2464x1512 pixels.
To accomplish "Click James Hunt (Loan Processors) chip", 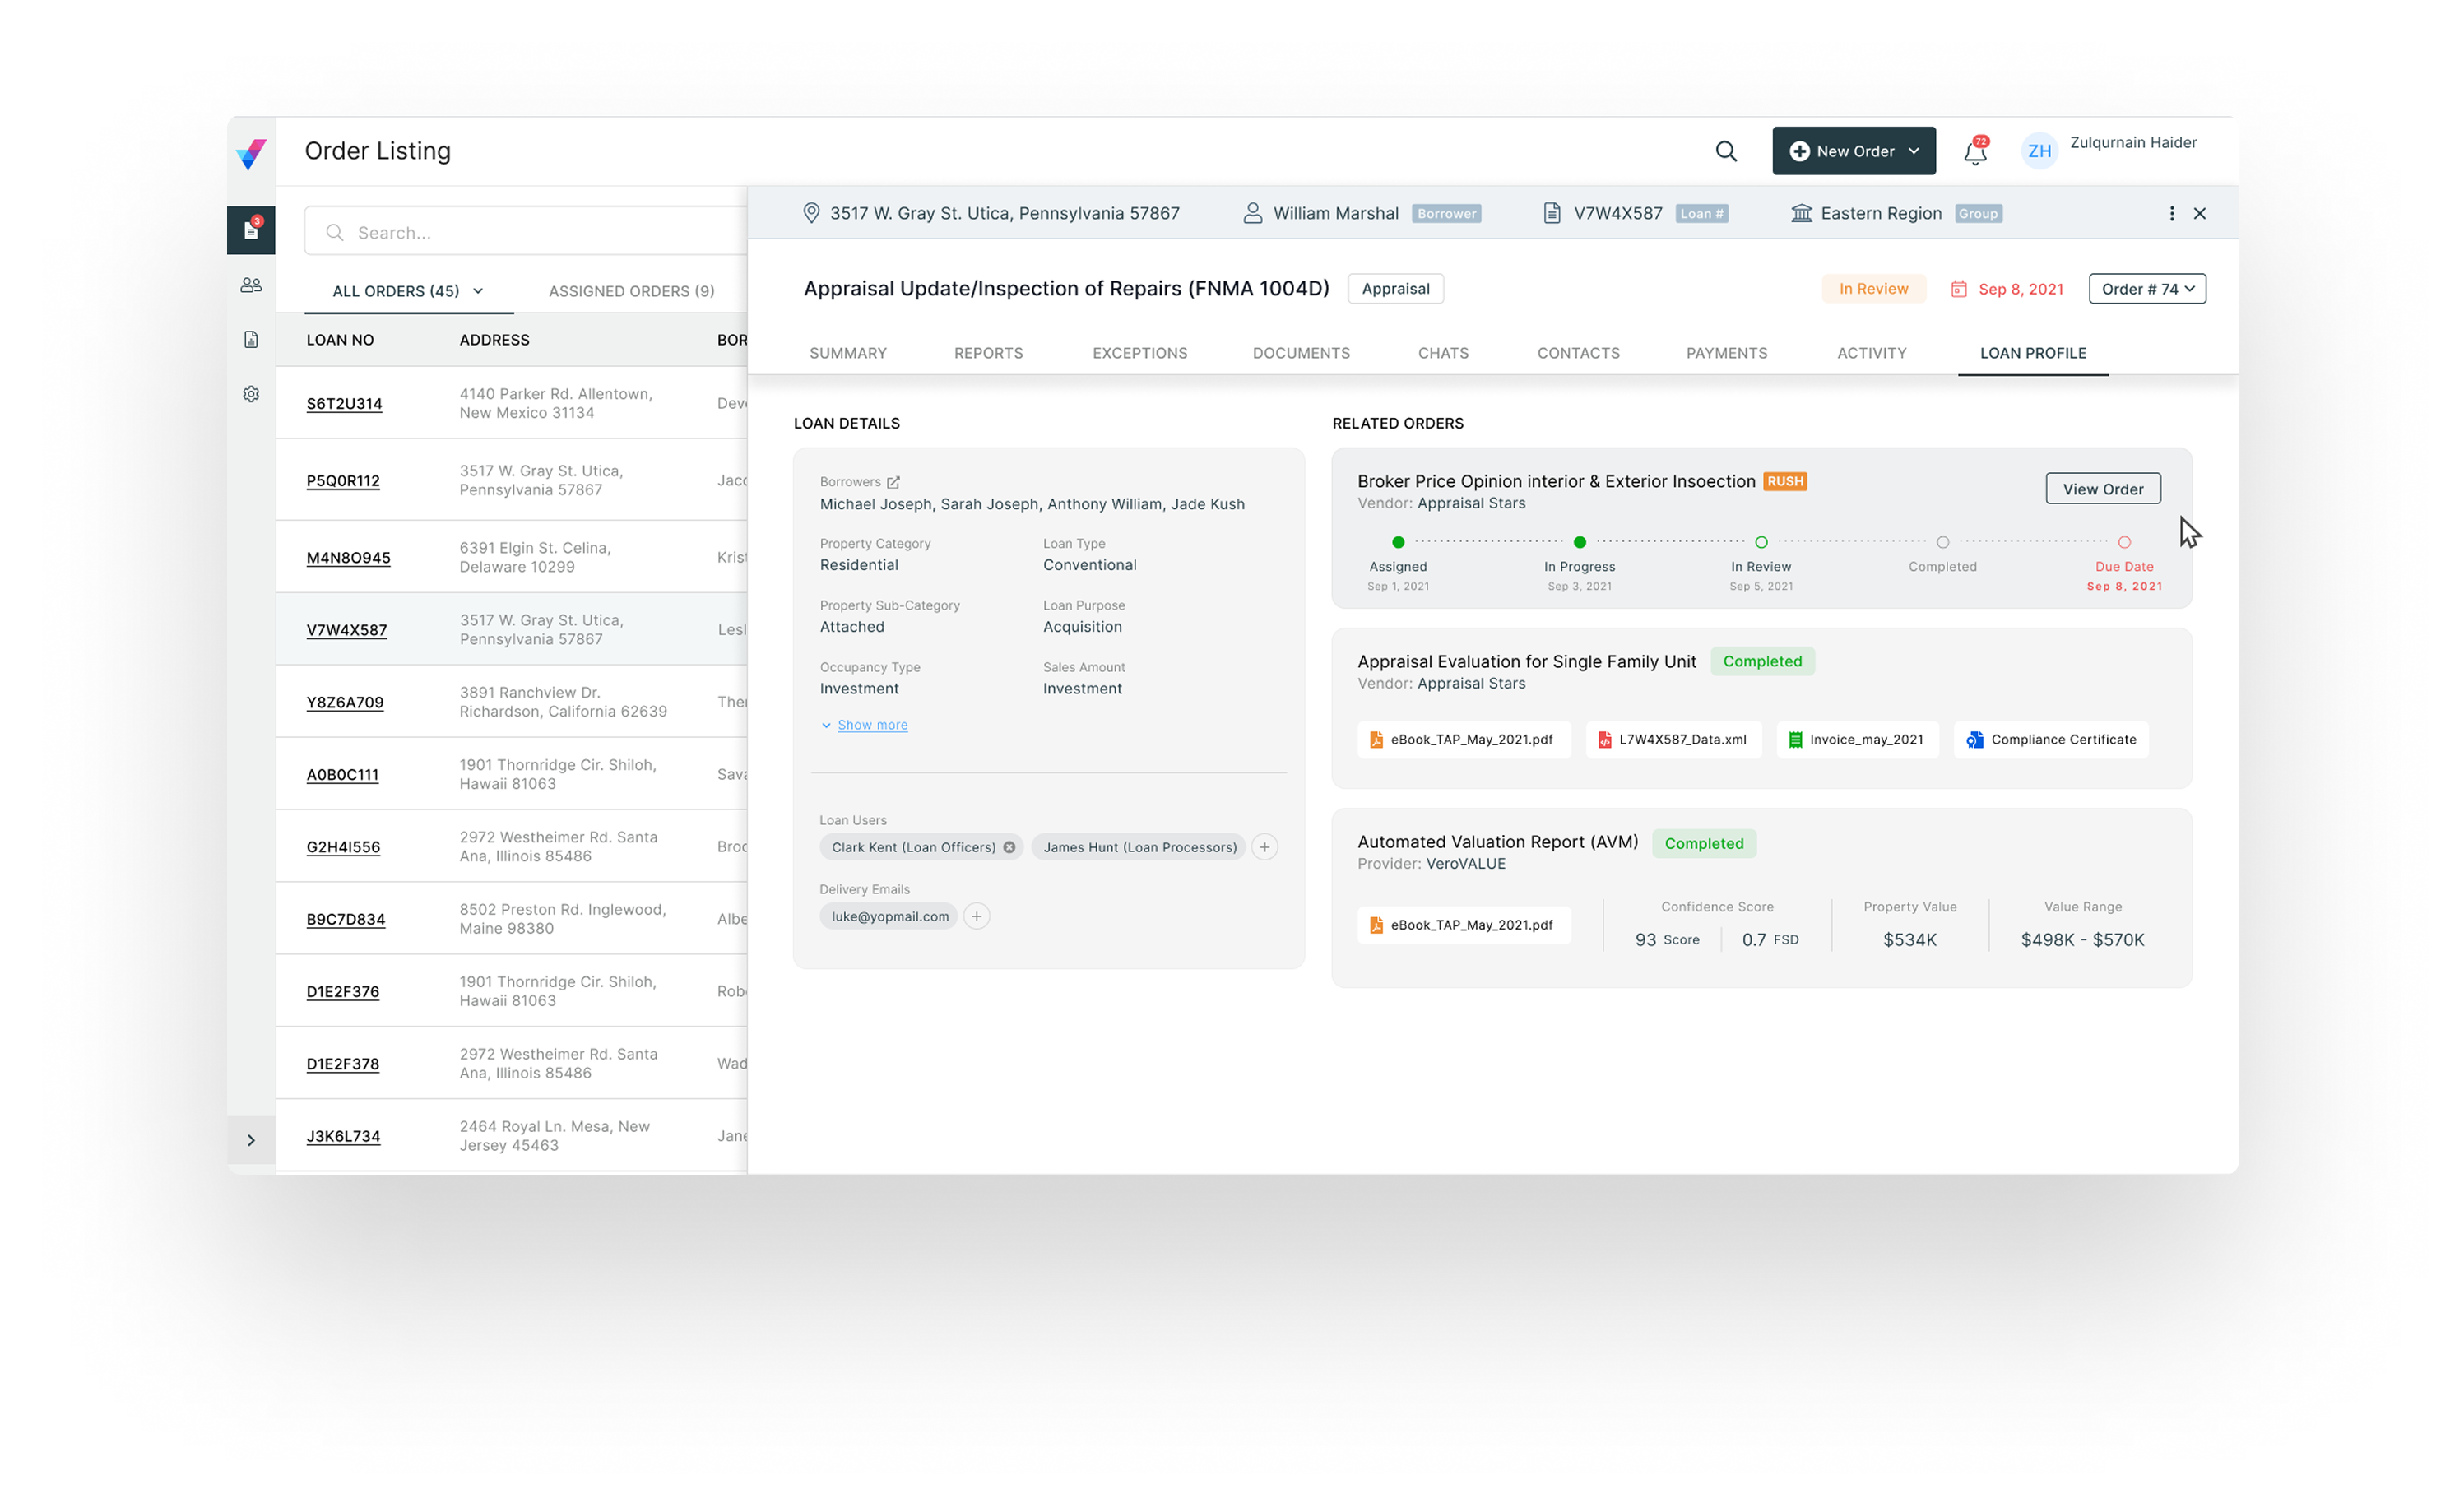I will coord(1139,847).
